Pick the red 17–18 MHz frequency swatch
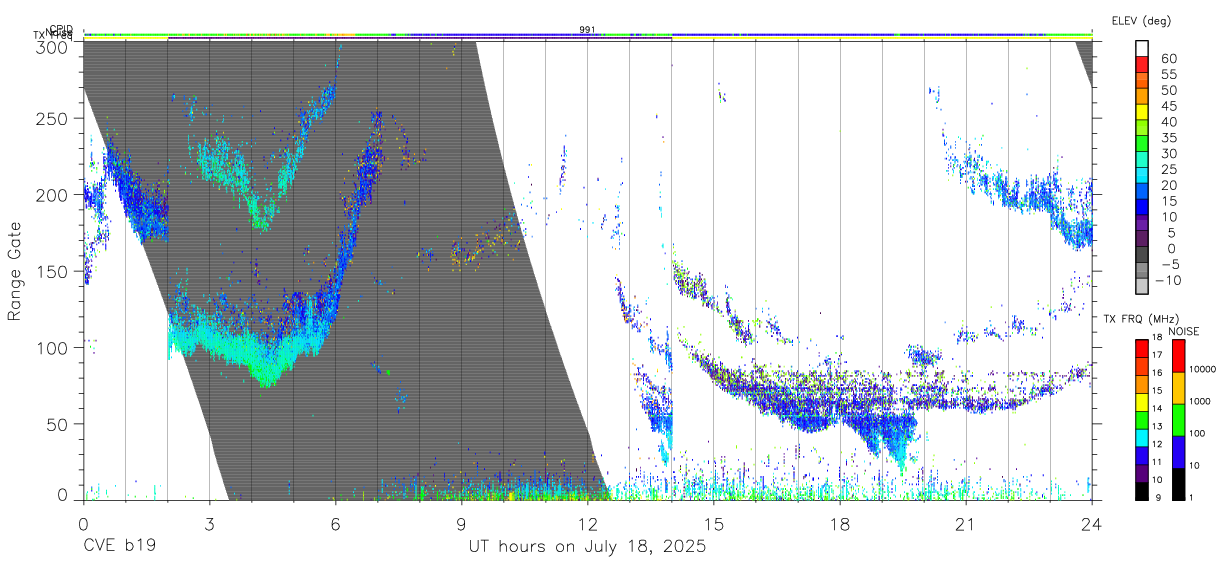This screenshot has width=1228, height=567. pos(1141,347)
